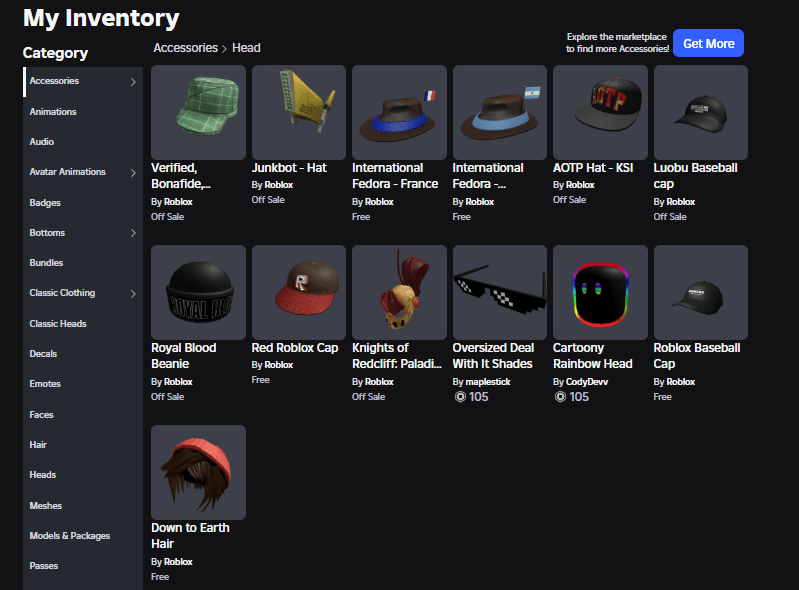Open the Luobu Baseball cap title link
This screenshot has height=590, width=799.
coord(696,176)
